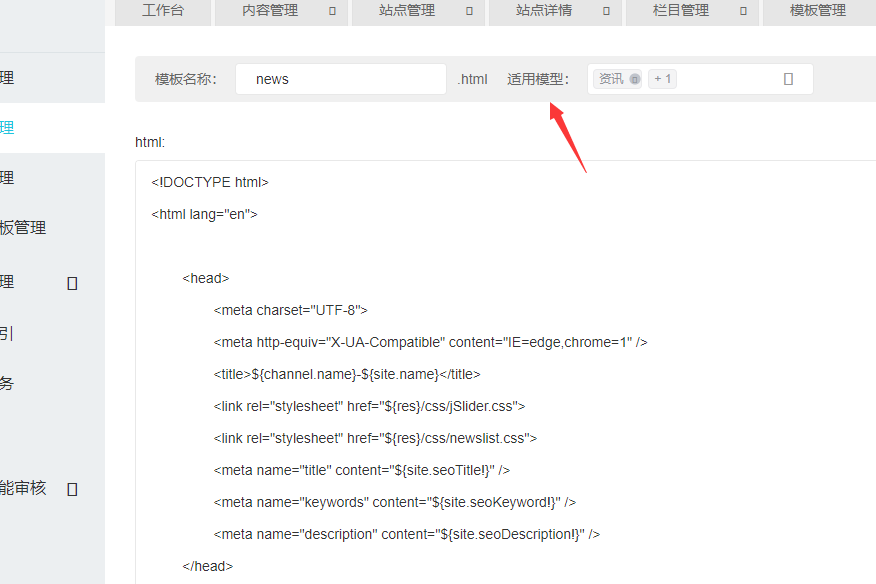Close the 站点管理 tab
The image size is (876, 584).
pos(469,11)
